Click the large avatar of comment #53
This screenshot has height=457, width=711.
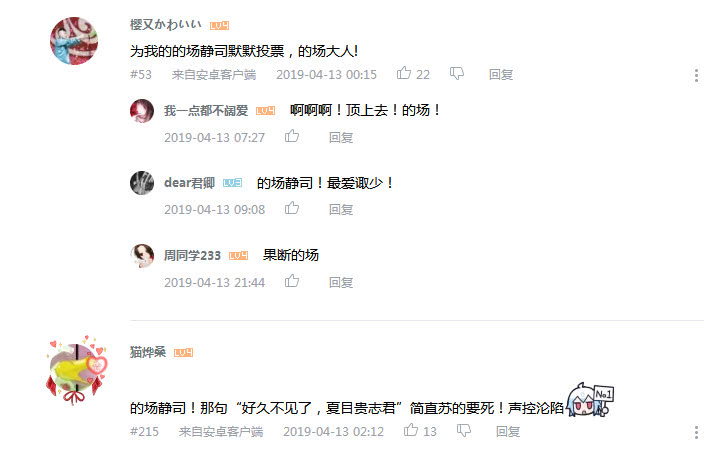point(74,41)
